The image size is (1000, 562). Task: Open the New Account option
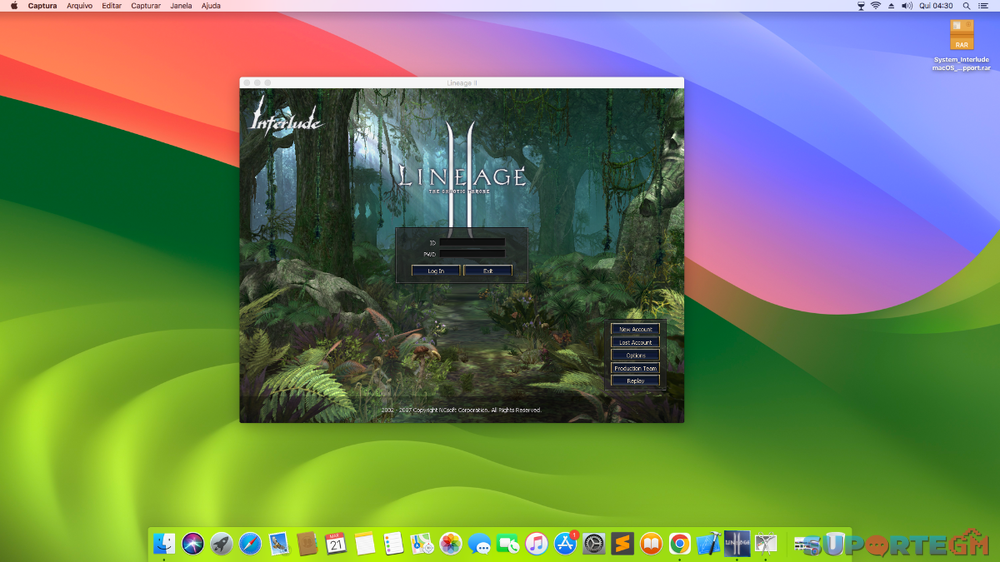tap(635, 329)
